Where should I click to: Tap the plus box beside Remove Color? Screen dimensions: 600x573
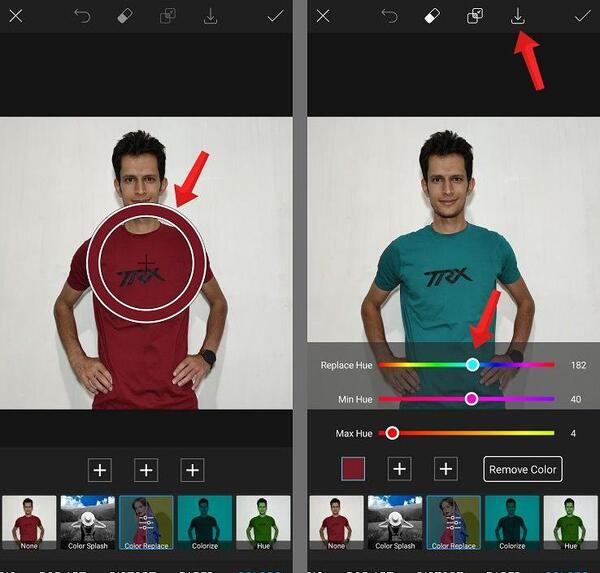tap(446, 469)
